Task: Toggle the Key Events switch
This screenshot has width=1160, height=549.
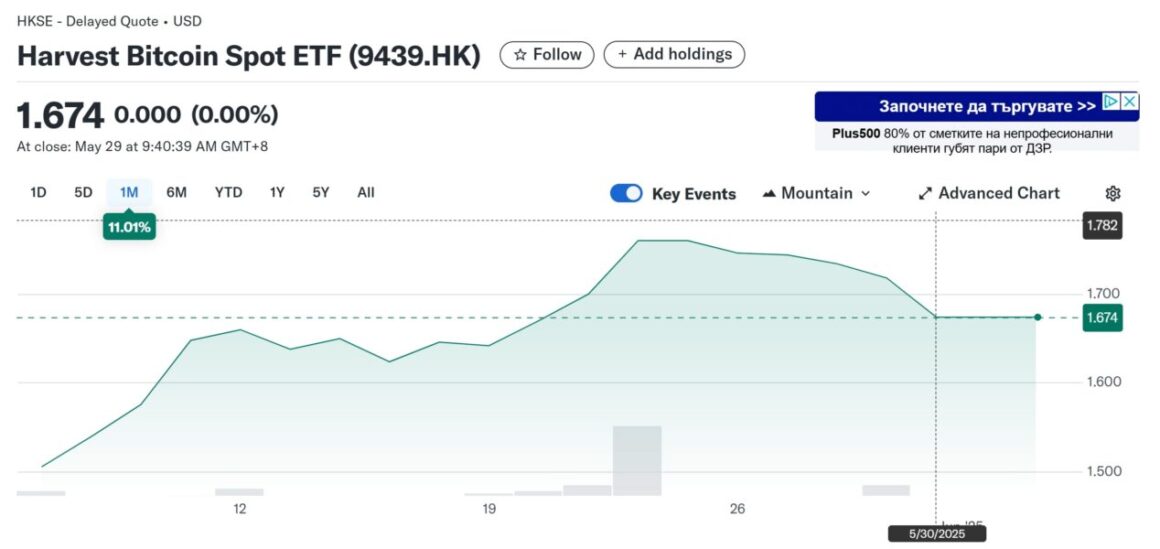Action: click(626, 194)
